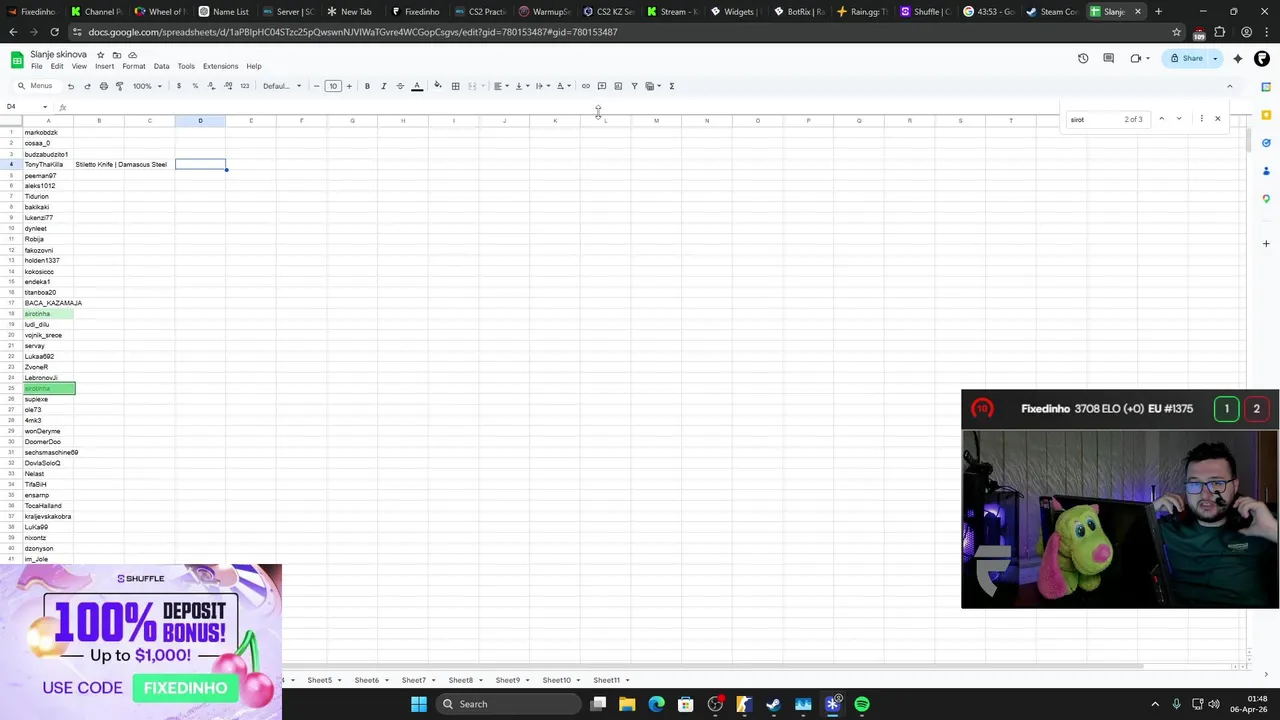Open Share quick actions arrow
This screenshot has height=720, width=1280.
coord(1216,58)
